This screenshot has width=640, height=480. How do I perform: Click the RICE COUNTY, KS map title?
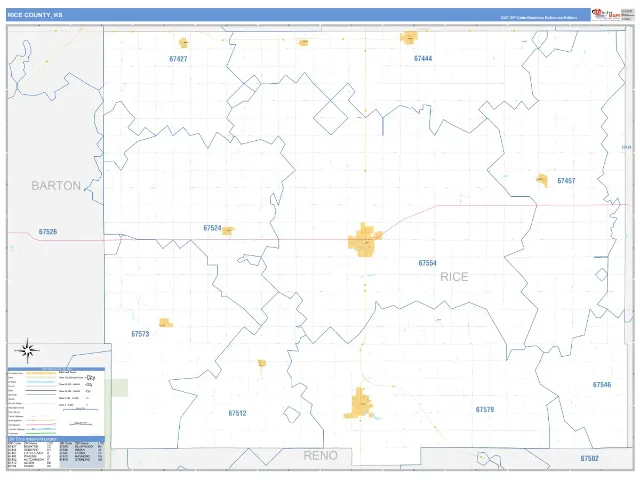(x=35, y=15)
